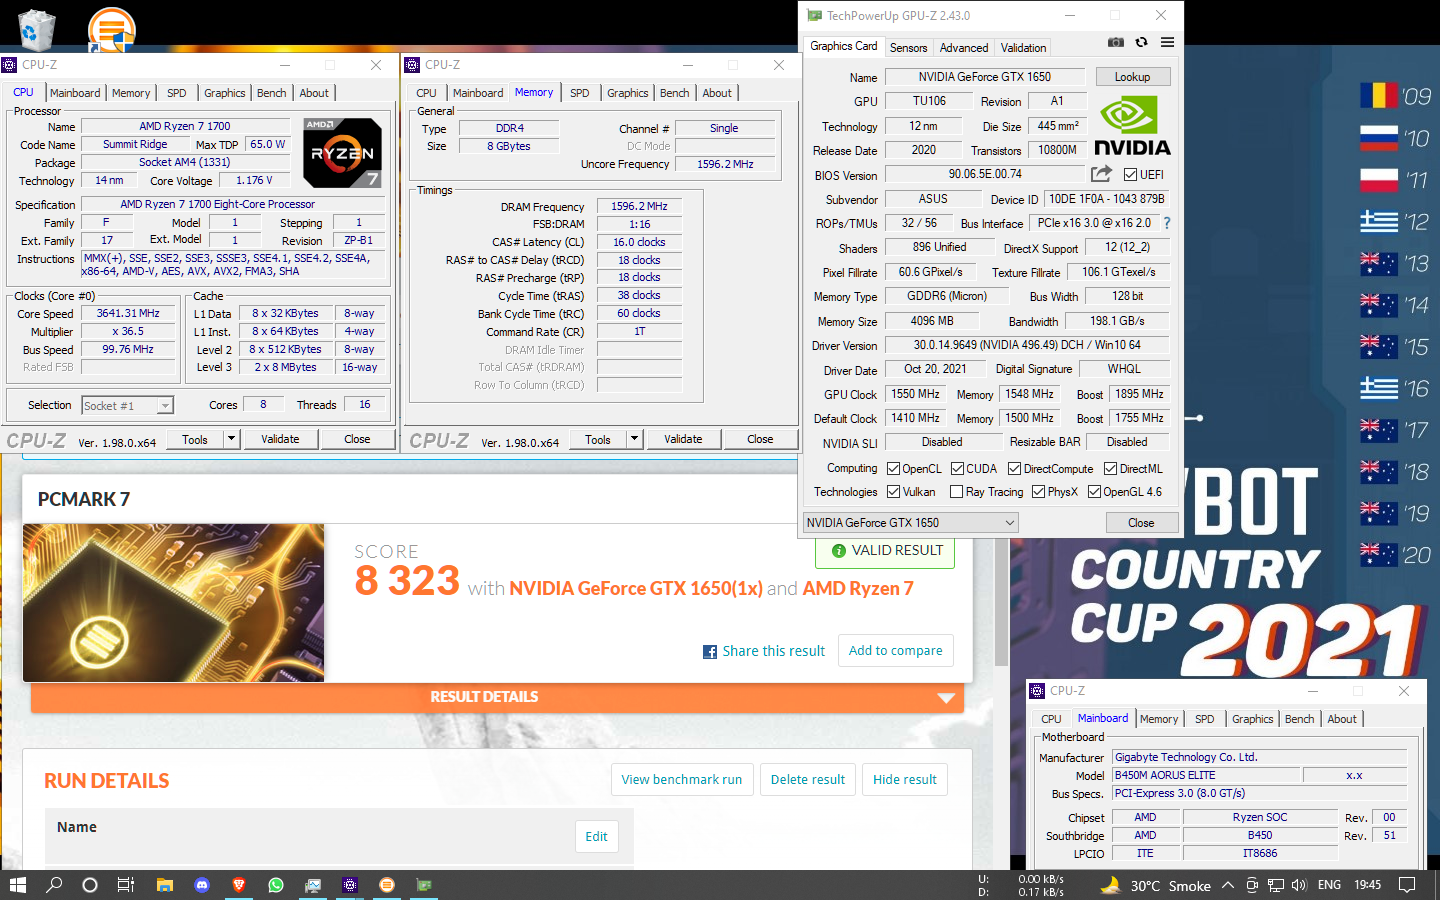Open Tools dropdown arrow in Memory window
1440x900 pixels.
pyautogui.click(x=634, y=439)
